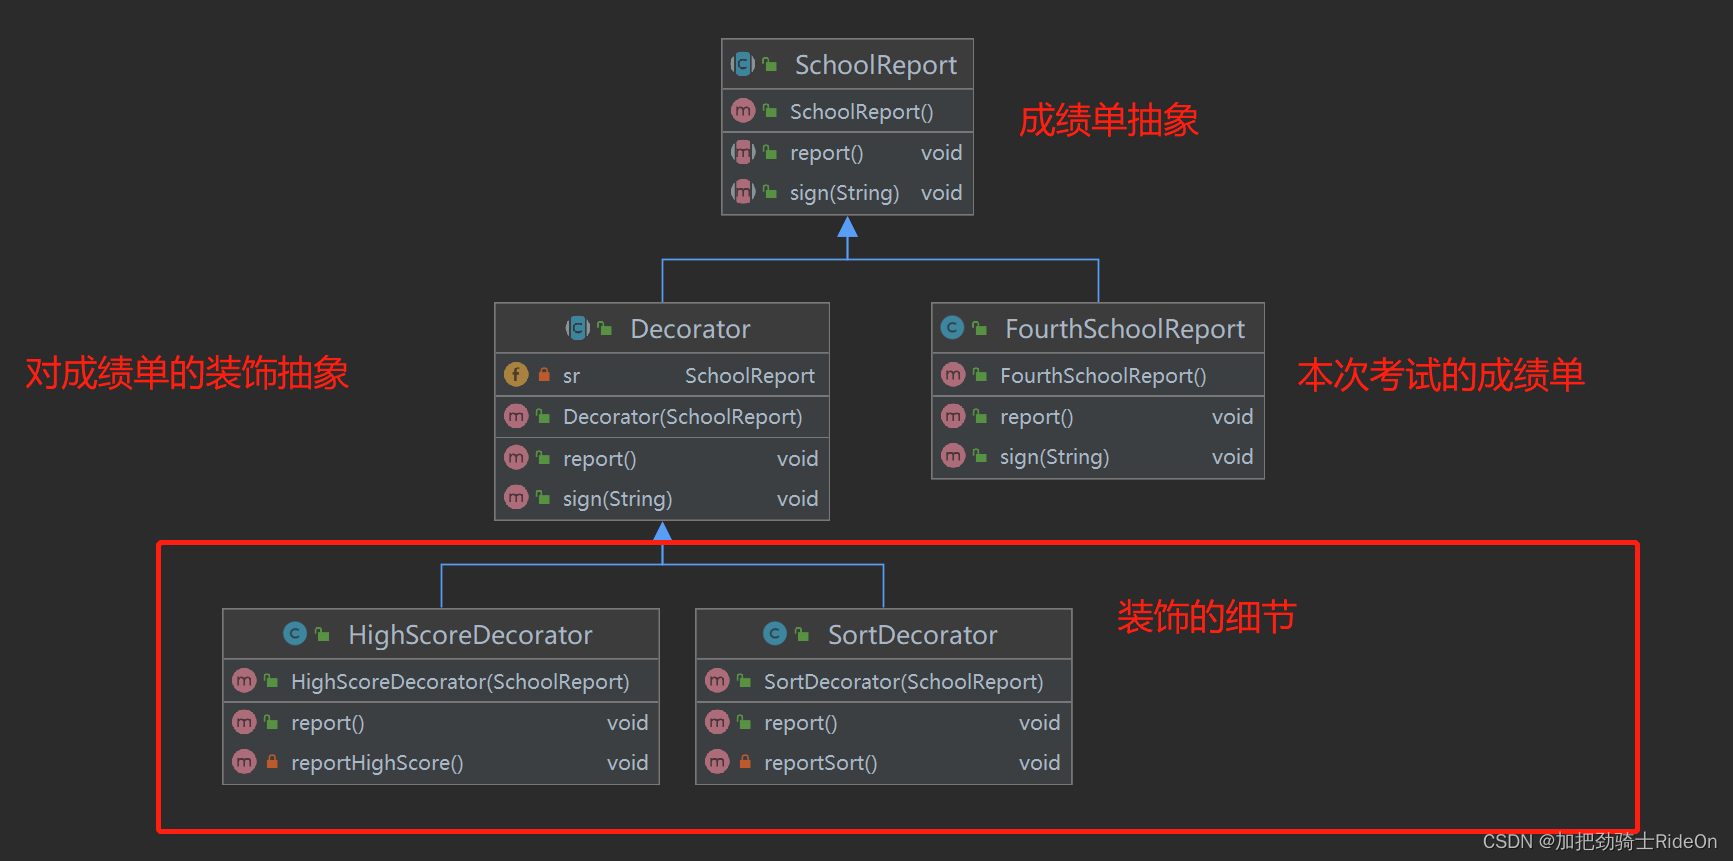Select the reportHighScore() method row
The height and width of the screenshot is (861, 1733).
coord(441,763)
